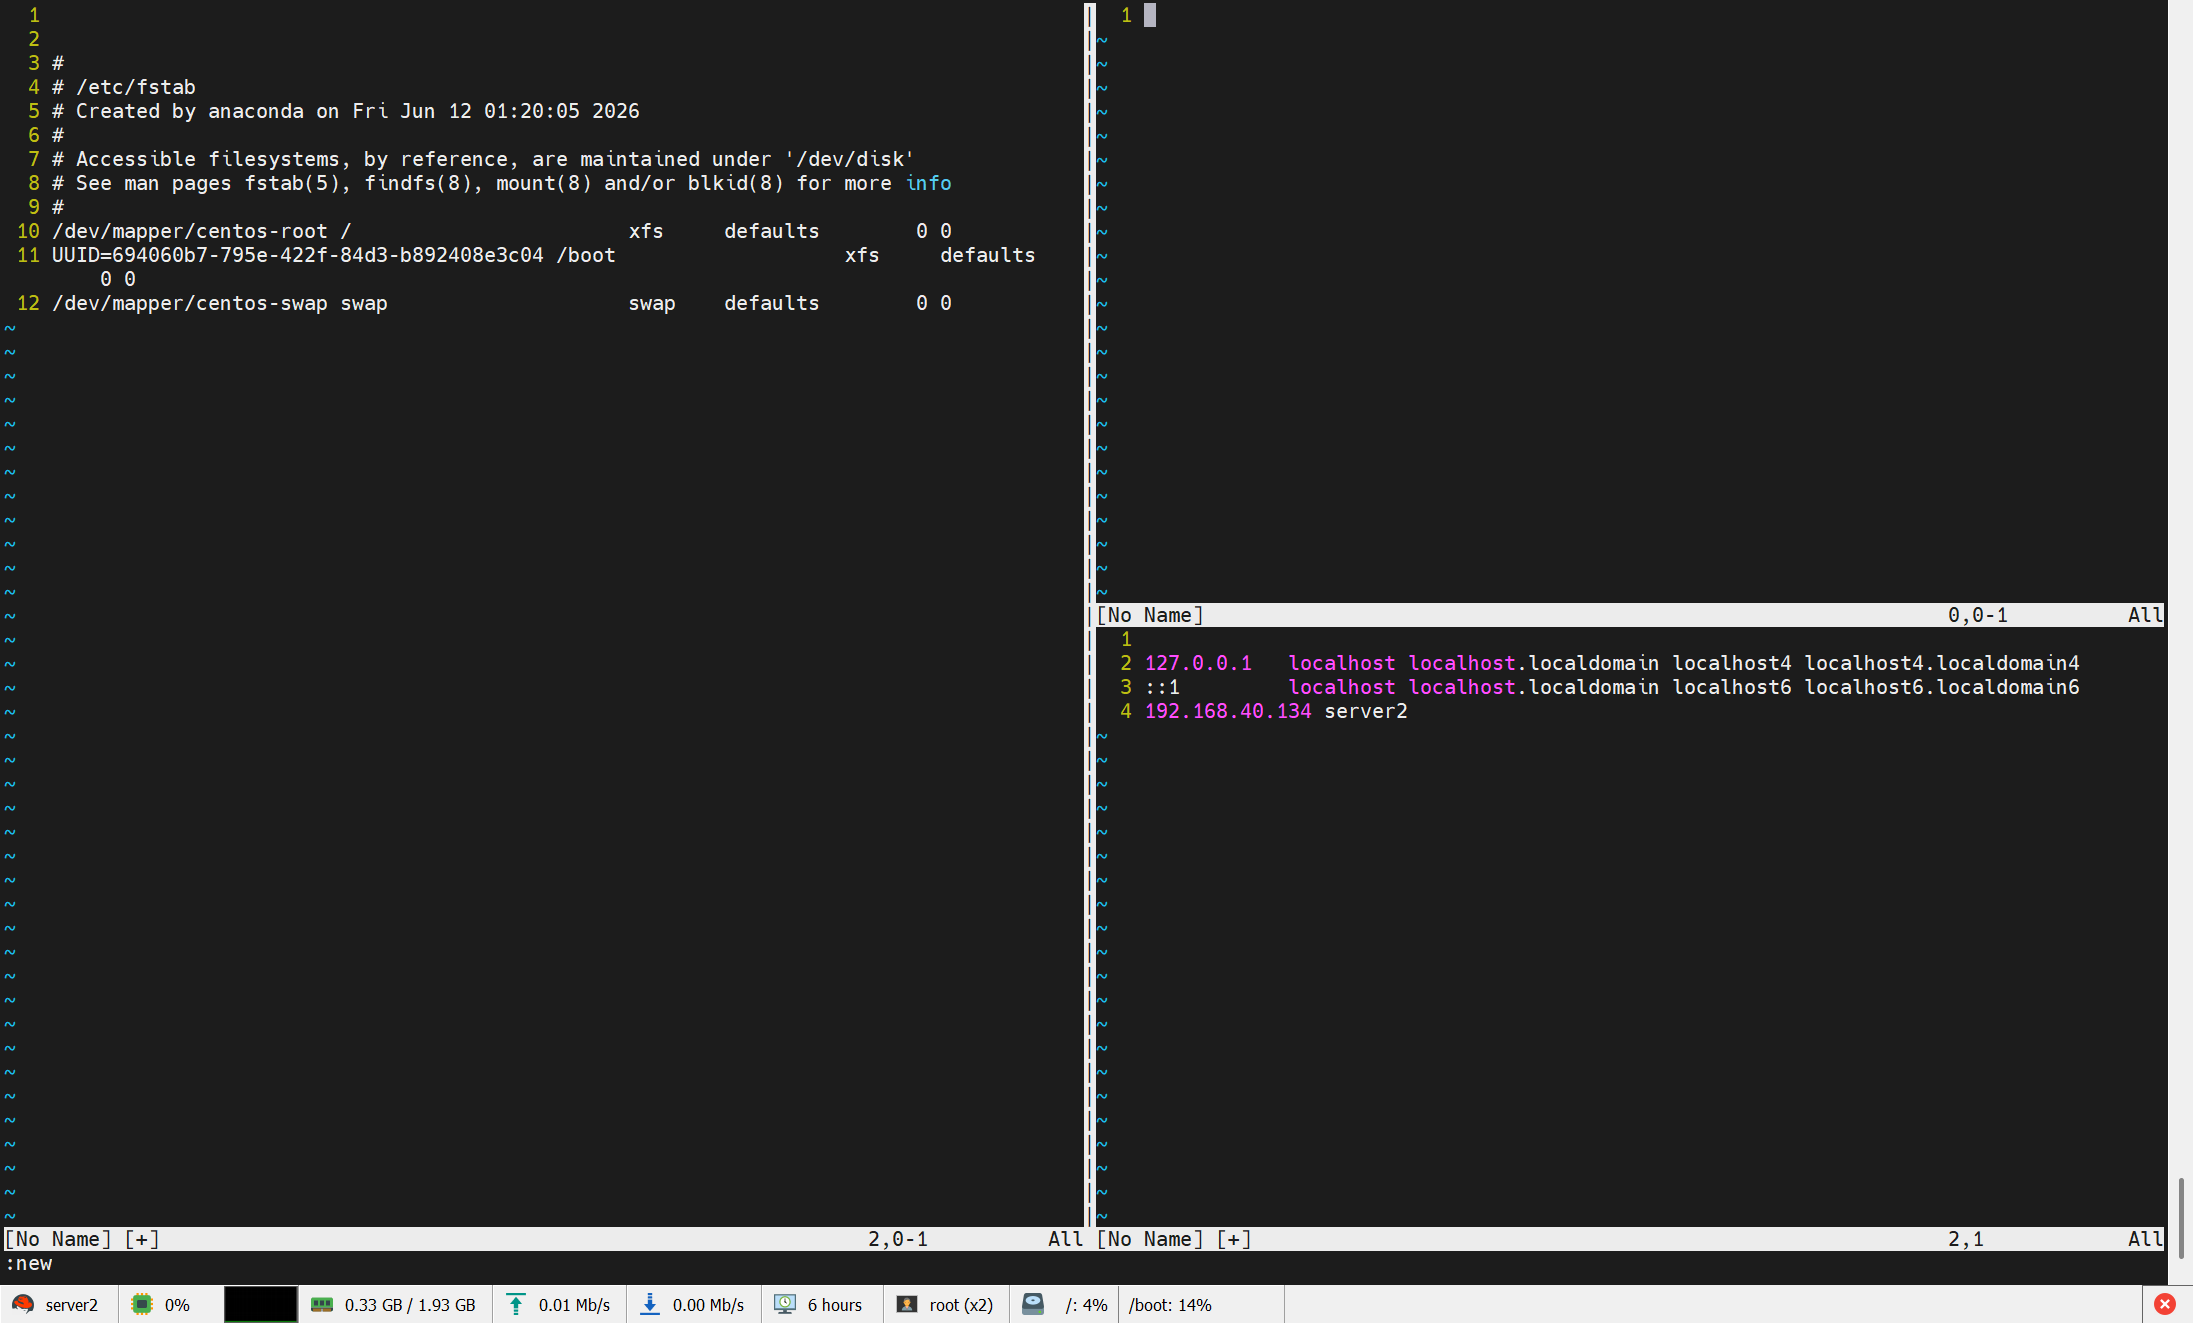This screenshot has width=2193, height=1323.
Task: Click the 'server2' hostname on hosts line 4
Action: click(x=1366, y=711)
